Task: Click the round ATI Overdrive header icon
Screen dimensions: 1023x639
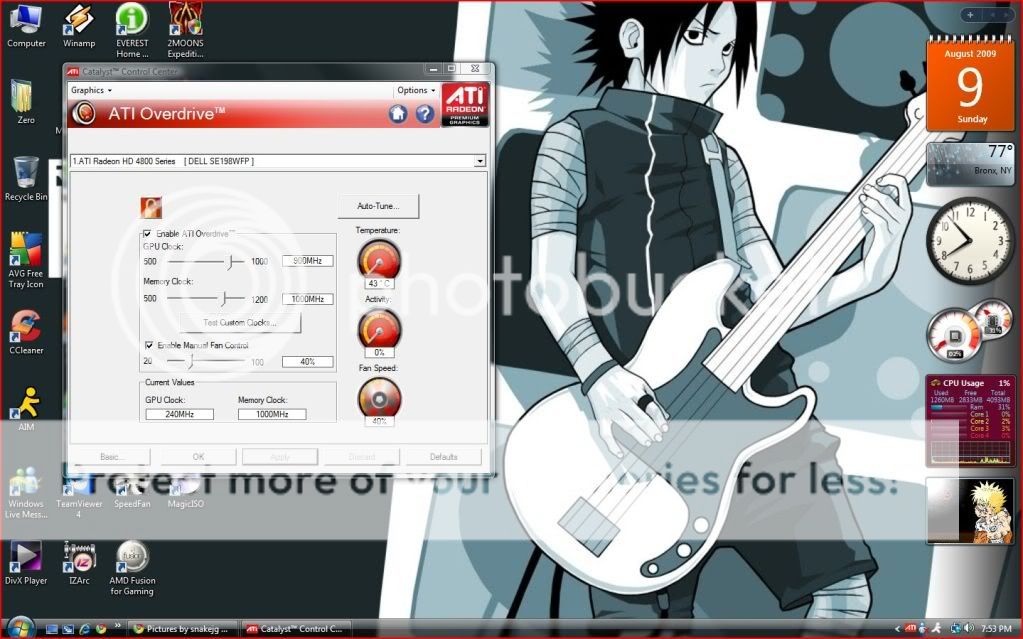Action: click(84, 114)
